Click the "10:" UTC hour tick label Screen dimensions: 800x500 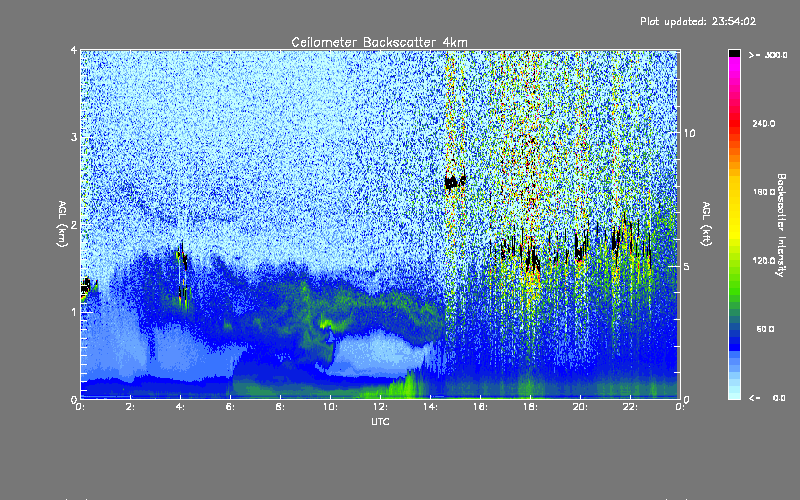[330, 407]
